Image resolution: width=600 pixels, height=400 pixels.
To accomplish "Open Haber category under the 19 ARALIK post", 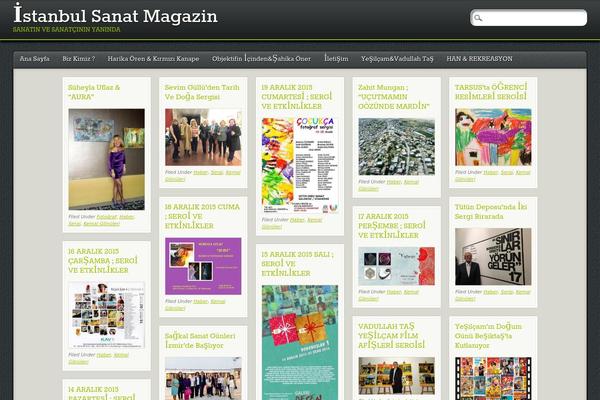I will pyautogui.click(x=297, y=220).
